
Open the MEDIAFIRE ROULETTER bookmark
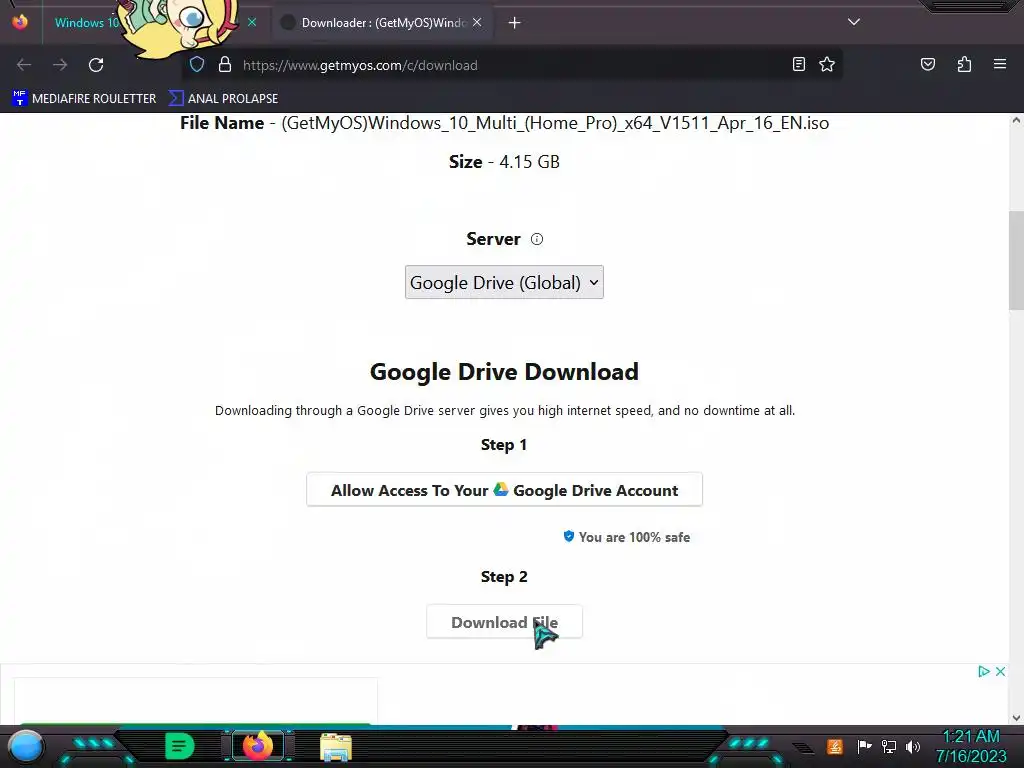(x=84, y=99)
